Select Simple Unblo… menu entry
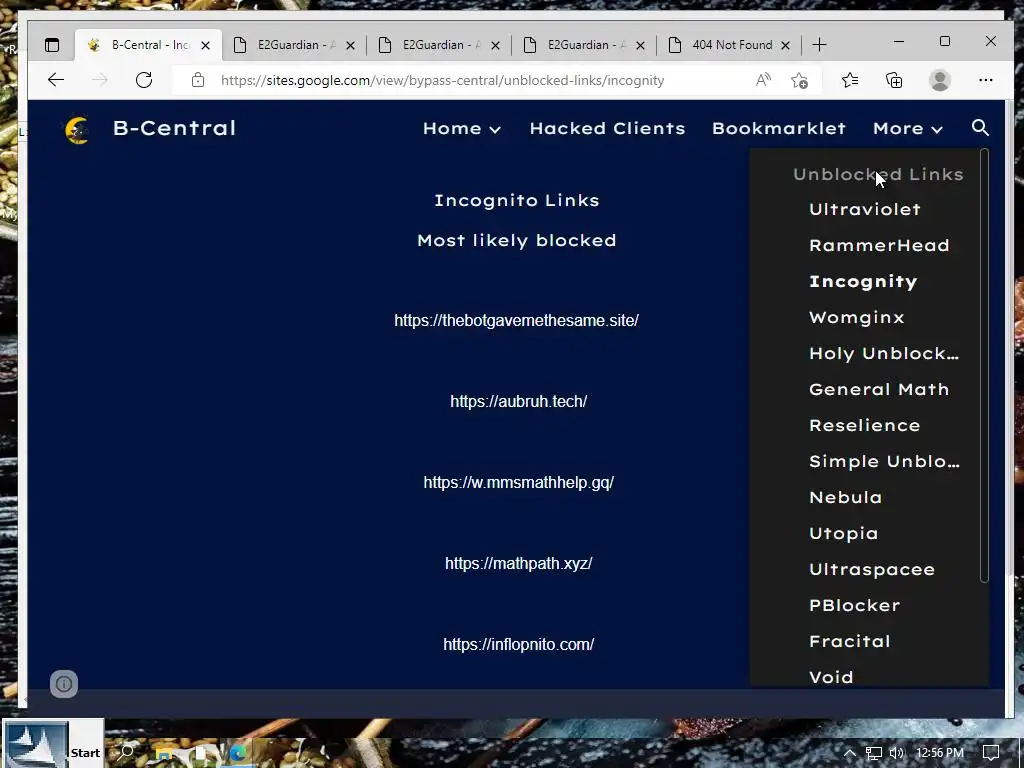Screen dimensions: 1024x768 884,461
